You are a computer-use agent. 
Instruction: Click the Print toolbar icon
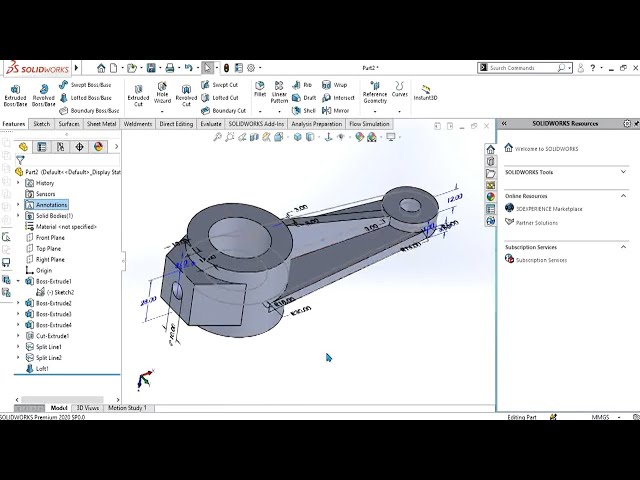pyautogui.click(x=170, y=68)
